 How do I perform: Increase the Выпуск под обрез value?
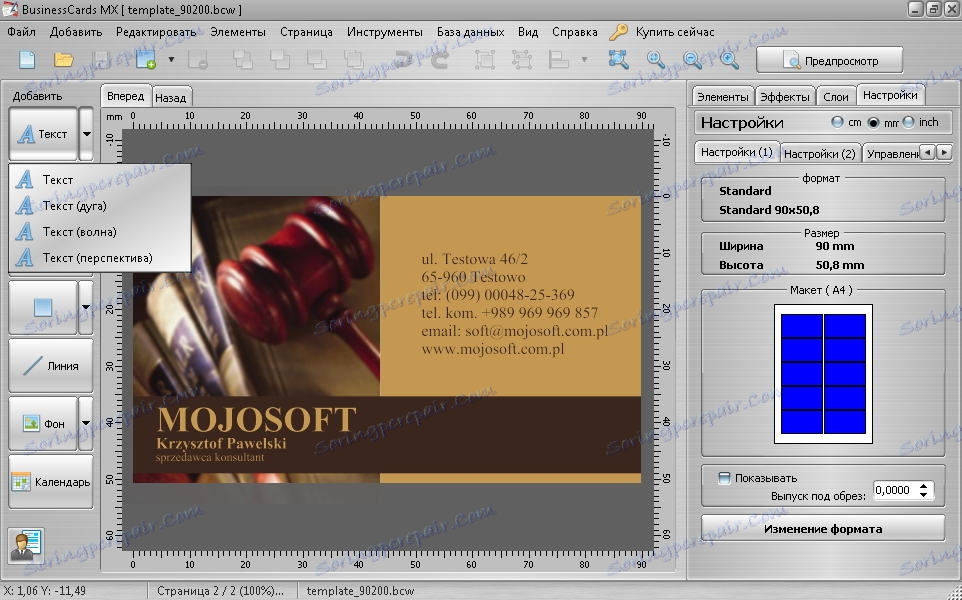(x=925, y=486)
